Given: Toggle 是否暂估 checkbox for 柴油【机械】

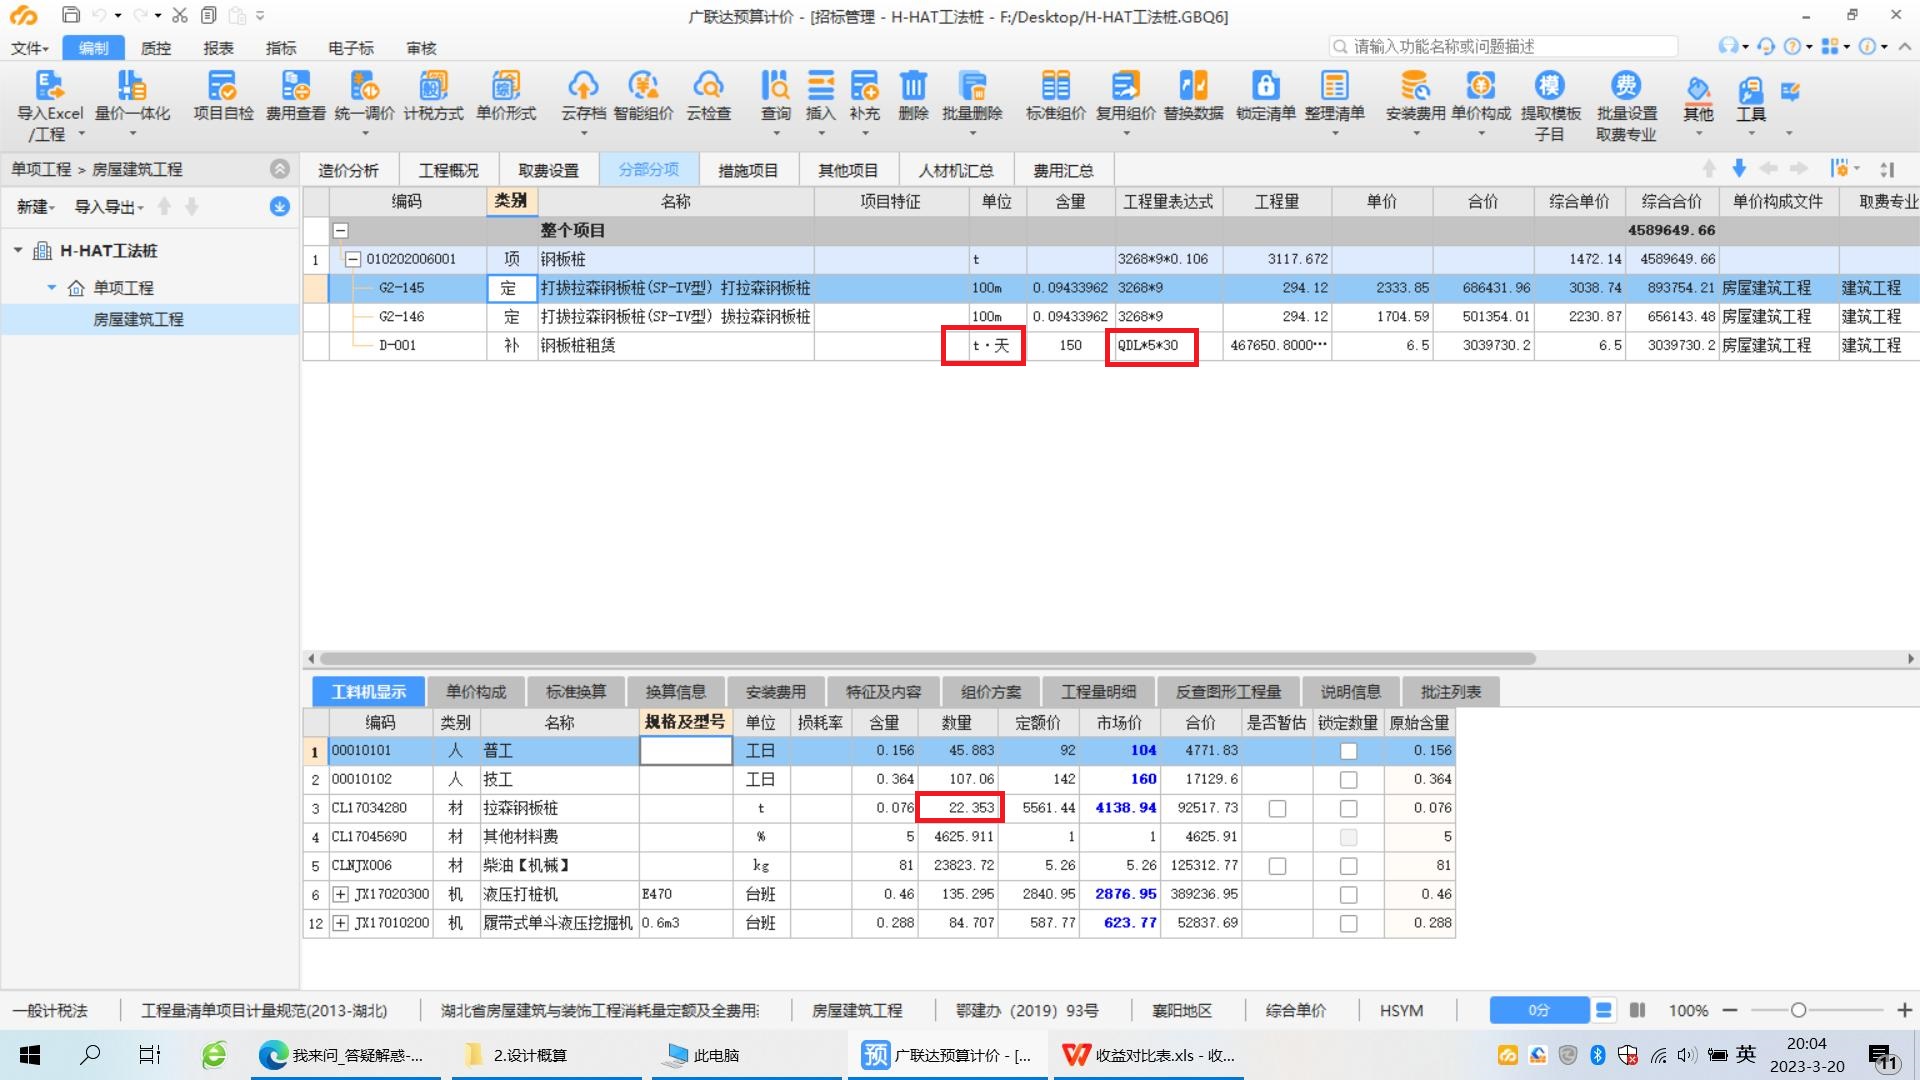Looking at the screenshot, I should point(1277,866).
